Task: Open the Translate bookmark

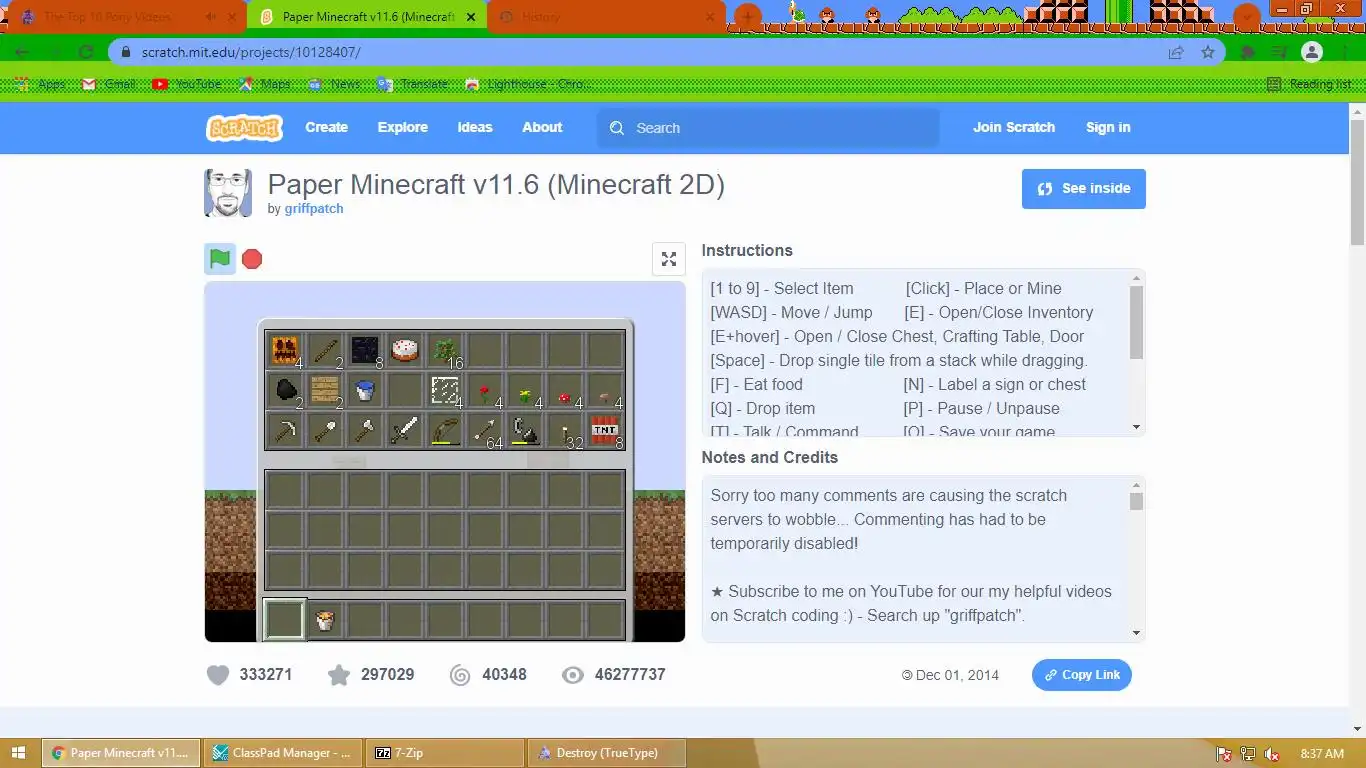Action: (413, 84)
